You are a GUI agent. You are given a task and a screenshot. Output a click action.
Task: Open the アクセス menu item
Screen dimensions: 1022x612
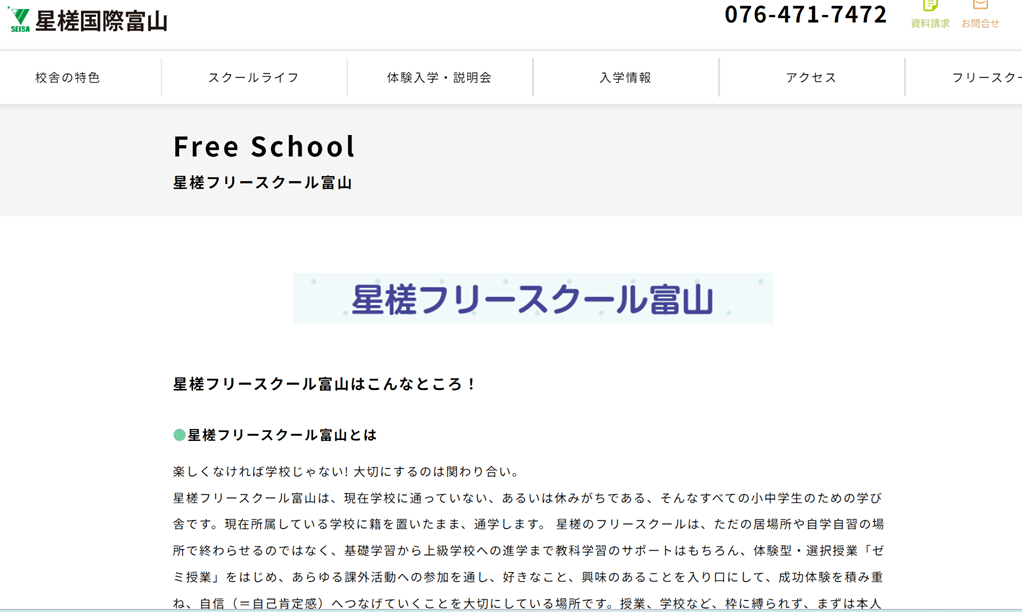coord(811,78)
